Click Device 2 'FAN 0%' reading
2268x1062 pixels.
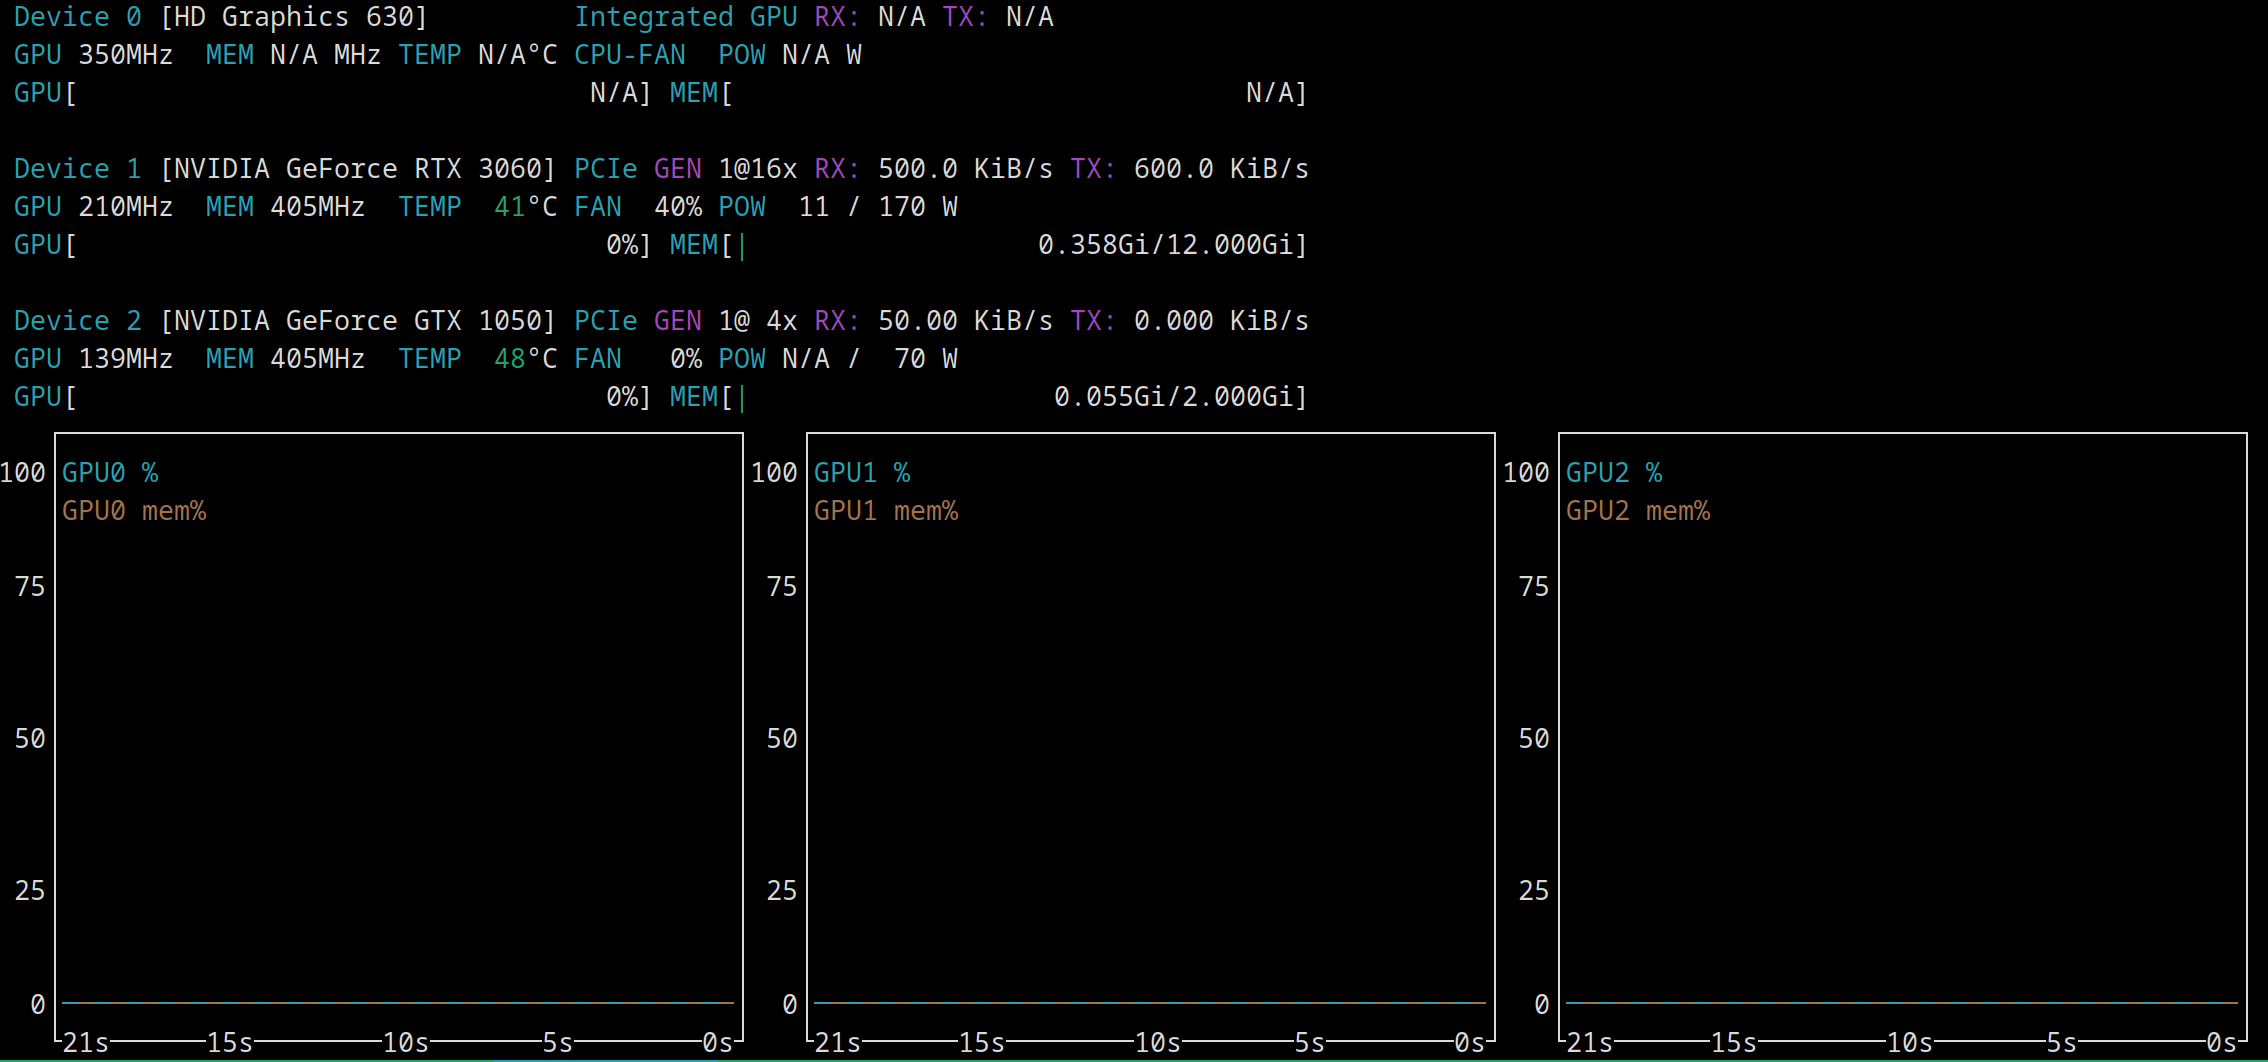coord(637,359)
